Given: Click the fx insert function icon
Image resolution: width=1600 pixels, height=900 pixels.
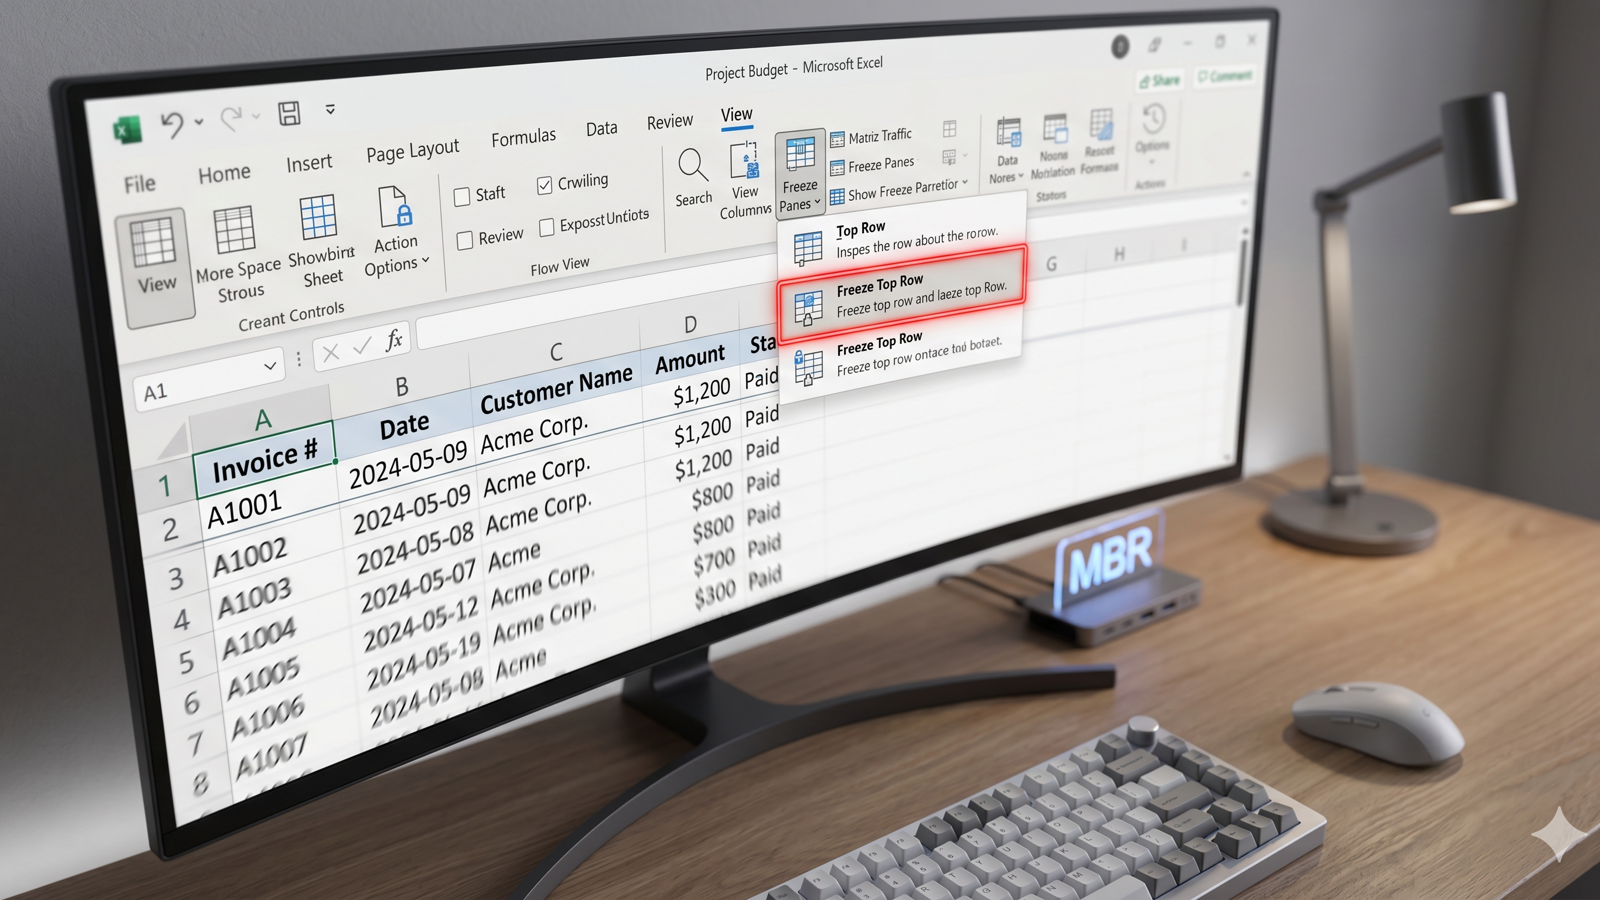Looking at the screenshot, I should [394, 340].
